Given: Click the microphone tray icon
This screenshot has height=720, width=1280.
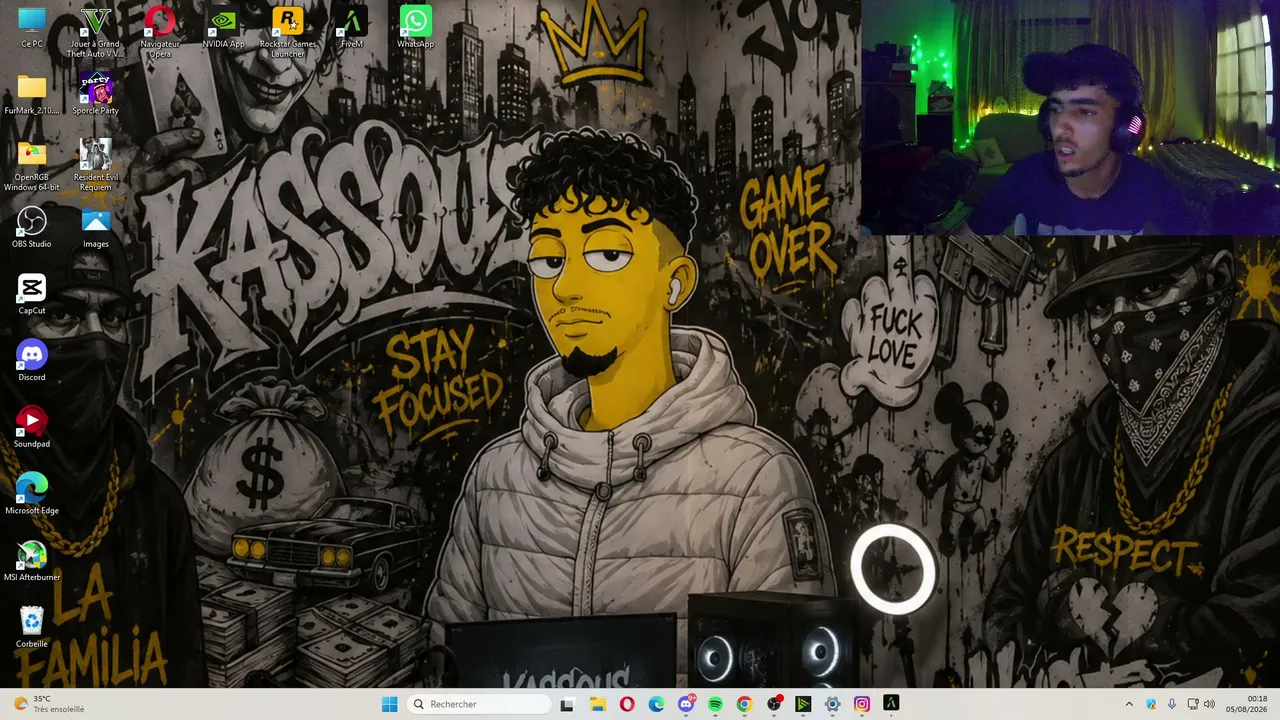Looking at the screenshot, I should click(x=1172, y=704).
